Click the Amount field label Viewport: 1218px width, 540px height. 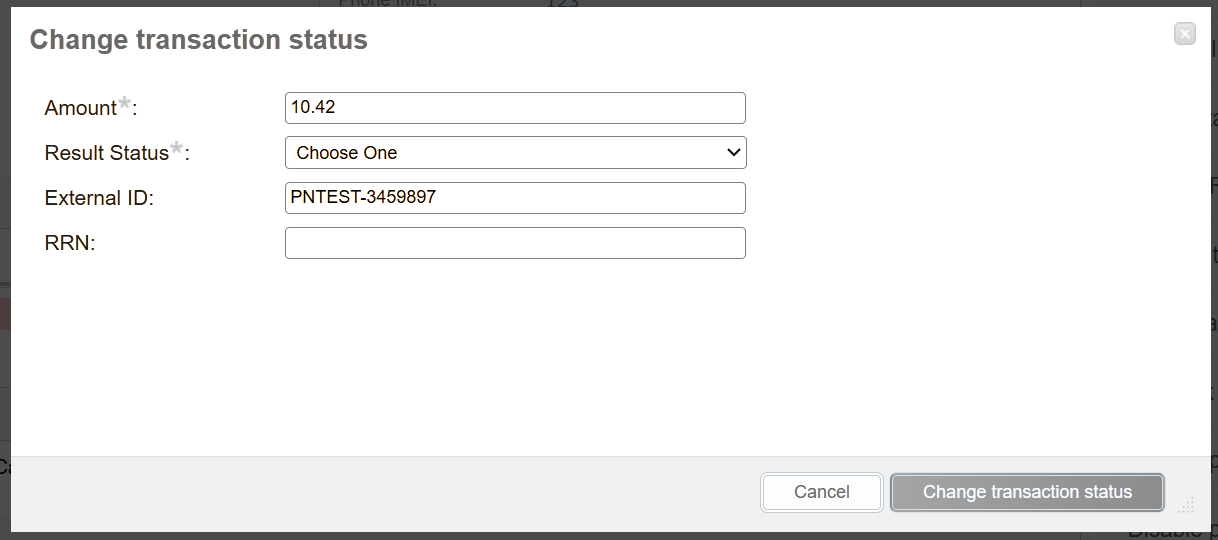click(x=81, y=108)
